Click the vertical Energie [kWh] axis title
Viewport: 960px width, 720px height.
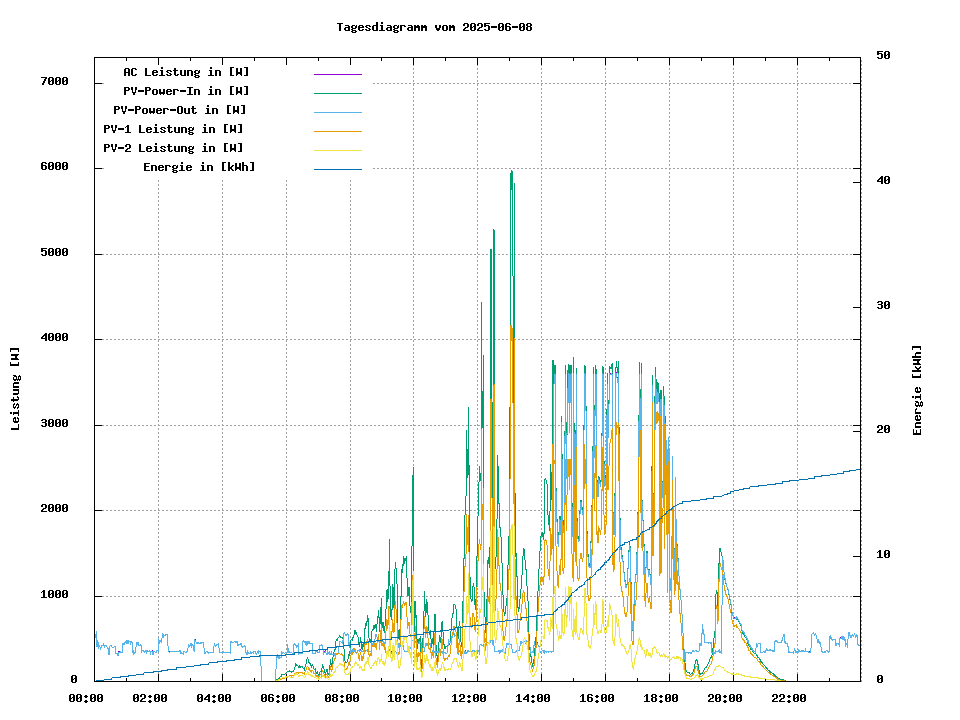(918, 390)
